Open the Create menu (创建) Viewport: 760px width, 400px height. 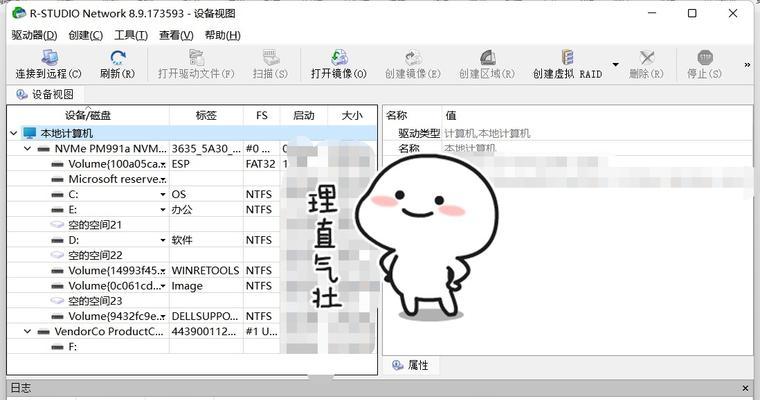[x=85, y=35]
